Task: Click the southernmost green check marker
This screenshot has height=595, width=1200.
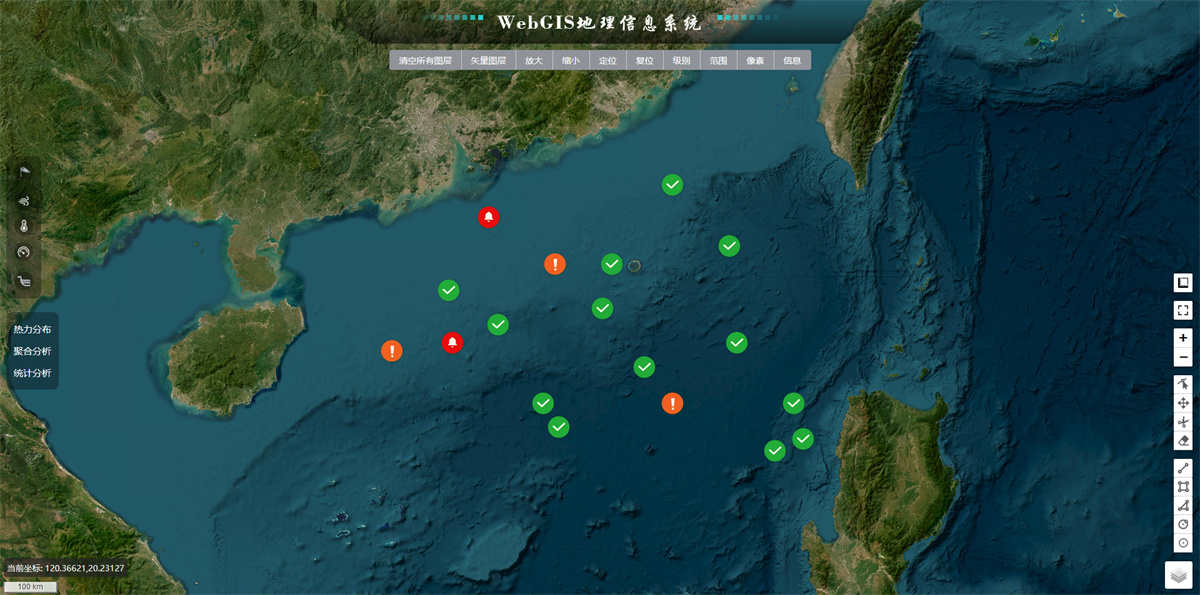Action: 775,451
